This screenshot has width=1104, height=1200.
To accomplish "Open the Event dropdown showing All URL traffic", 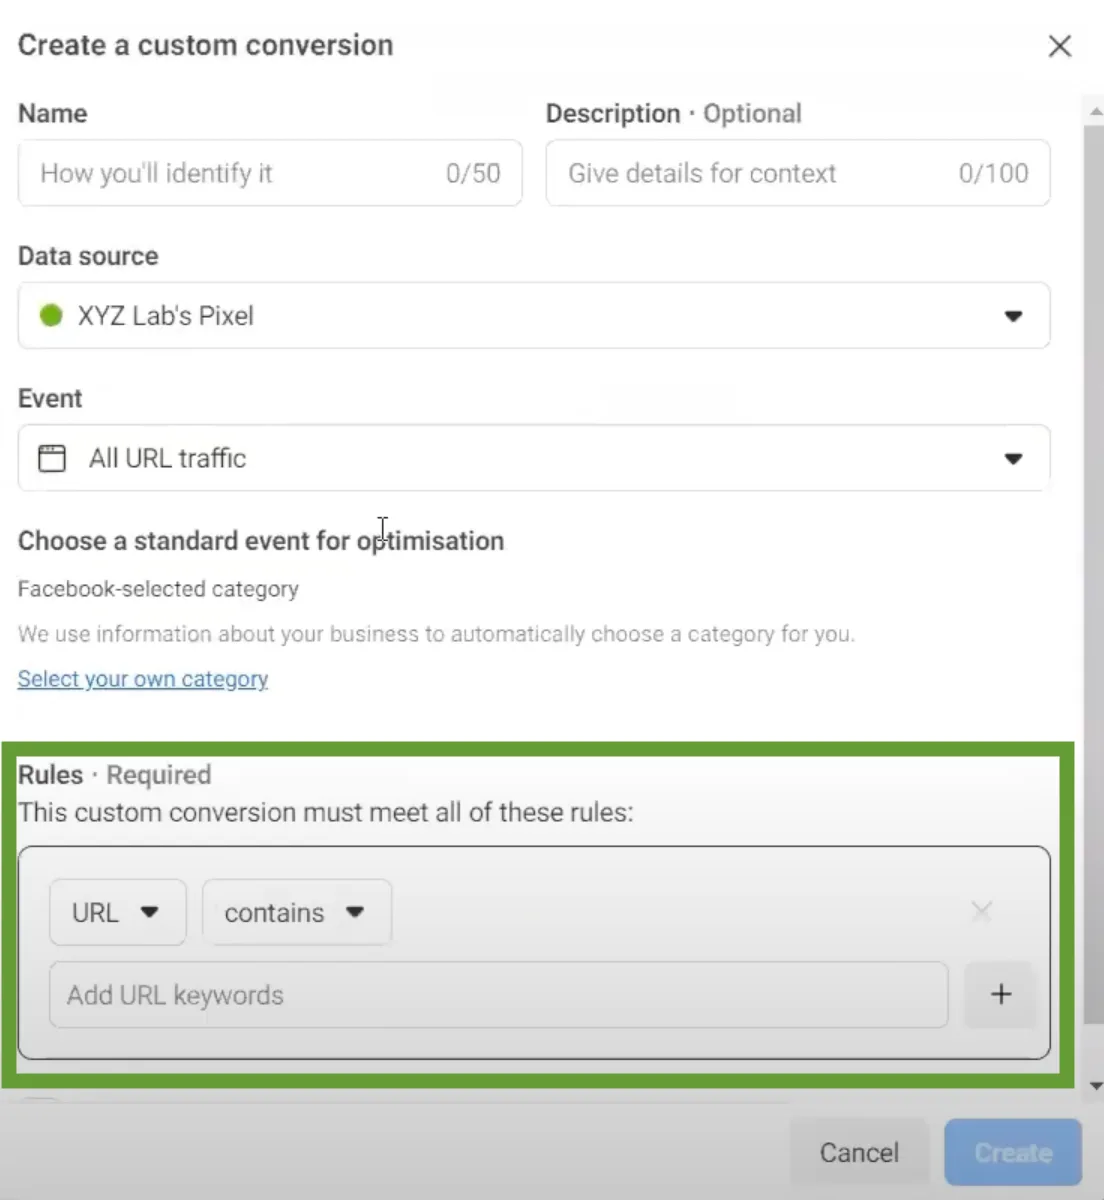I will pos(534,458).
